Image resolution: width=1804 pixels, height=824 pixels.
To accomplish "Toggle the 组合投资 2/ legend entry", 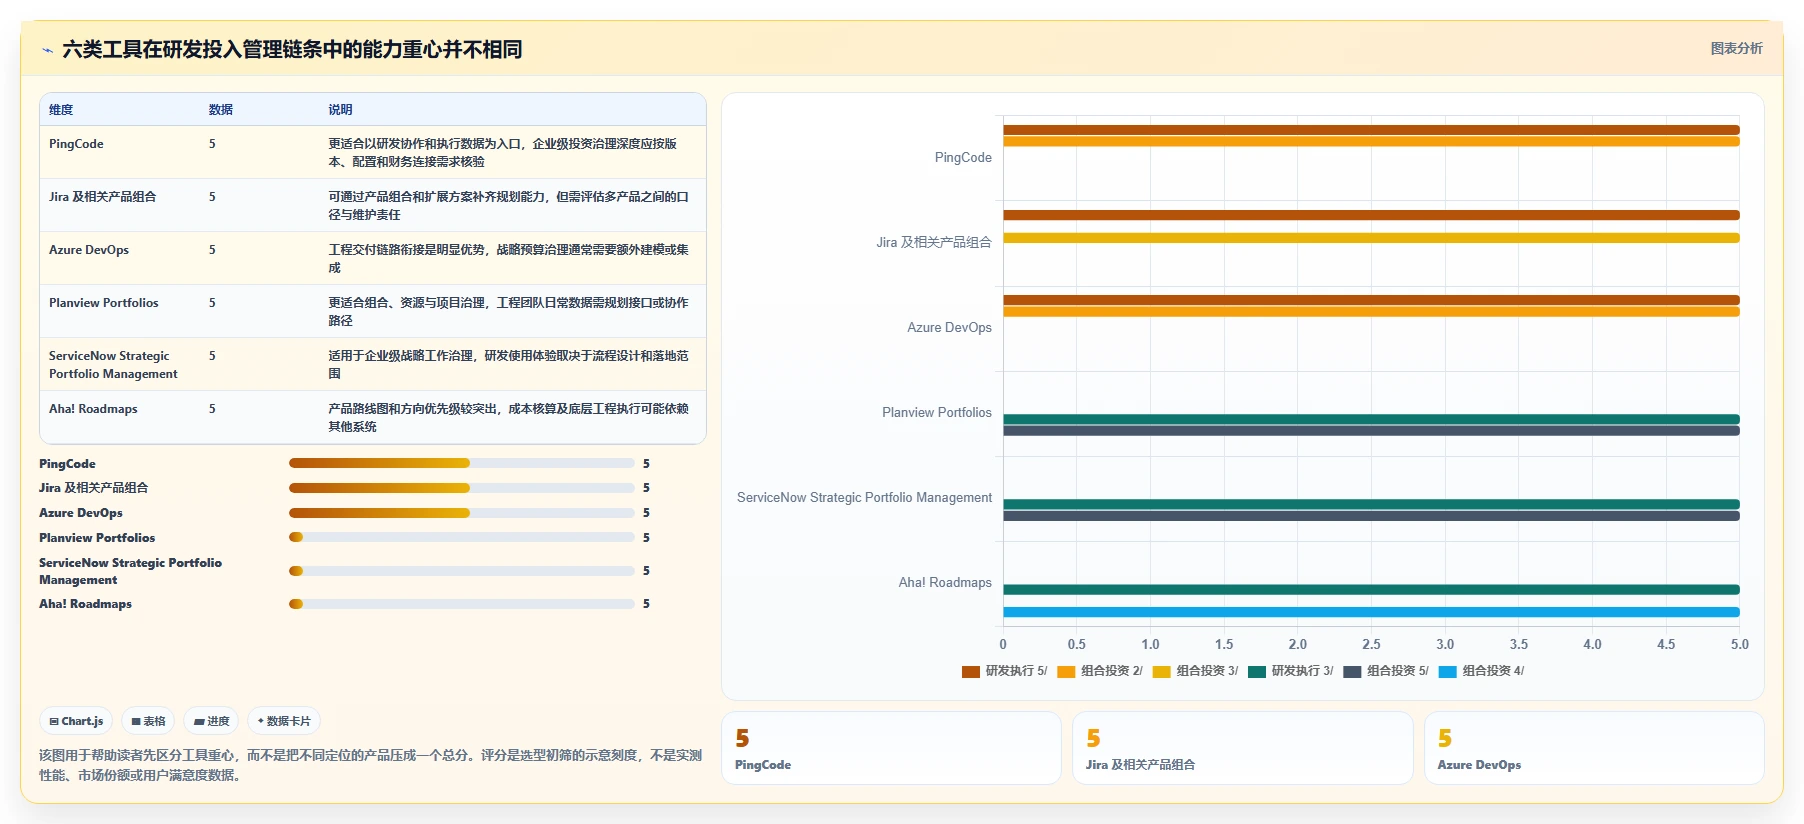I will point(1100,671).
